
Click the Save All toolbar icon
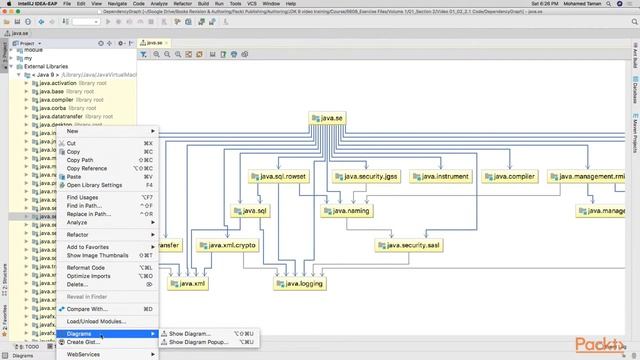pyautogui.click(x=17, y=22)
